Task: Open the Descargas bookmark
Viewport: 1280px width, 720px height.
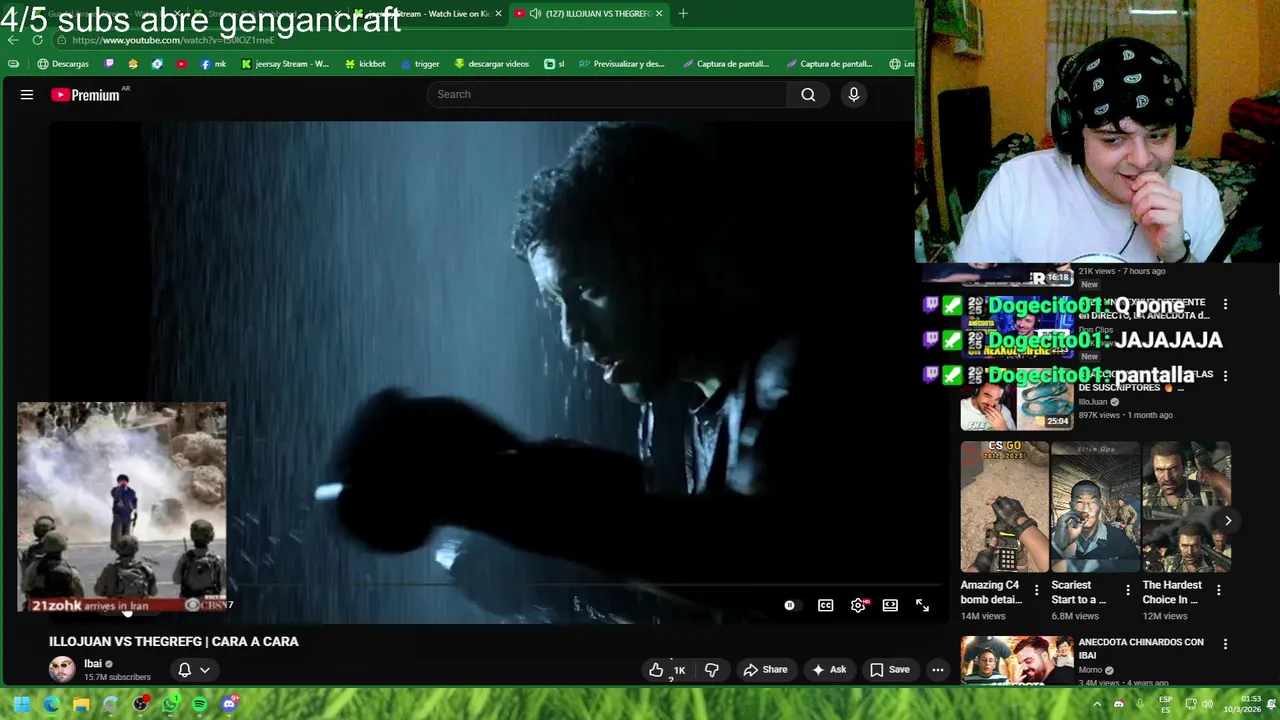Action: (63, 64)
